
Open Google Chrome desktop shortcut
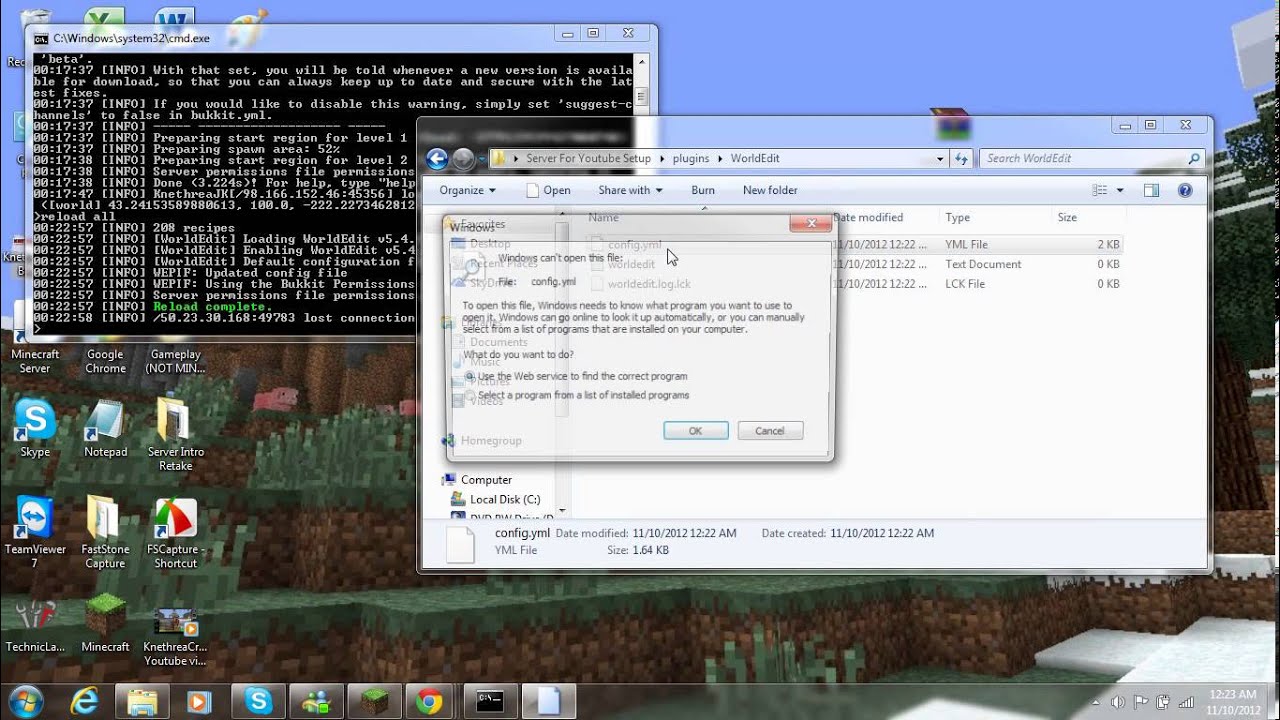click(105, 361)
